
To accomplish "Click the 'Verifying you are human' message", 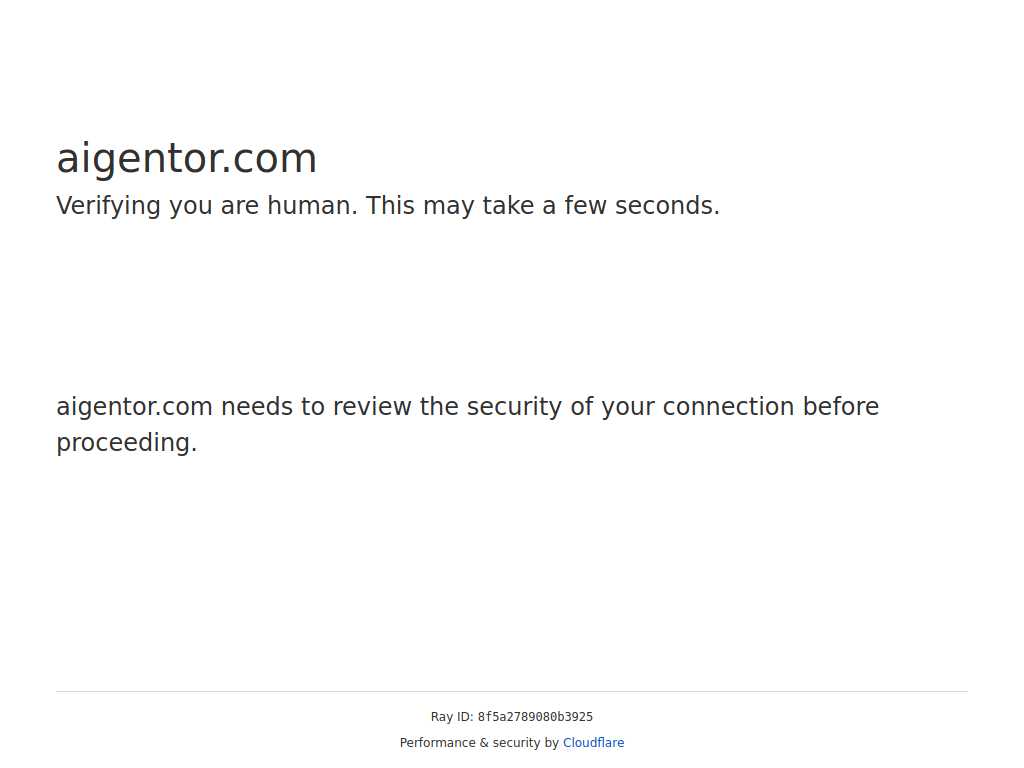I will click(x=388, y=206).
